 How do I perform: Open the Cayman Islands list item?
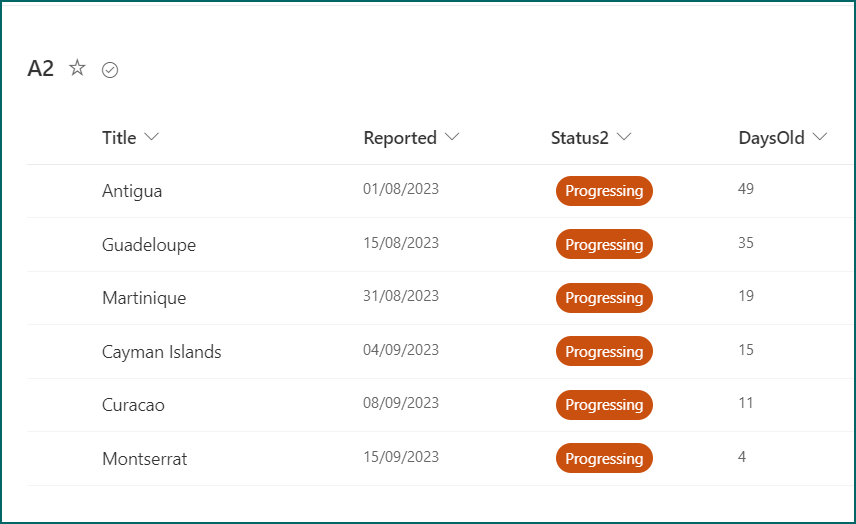pos(162,352)
